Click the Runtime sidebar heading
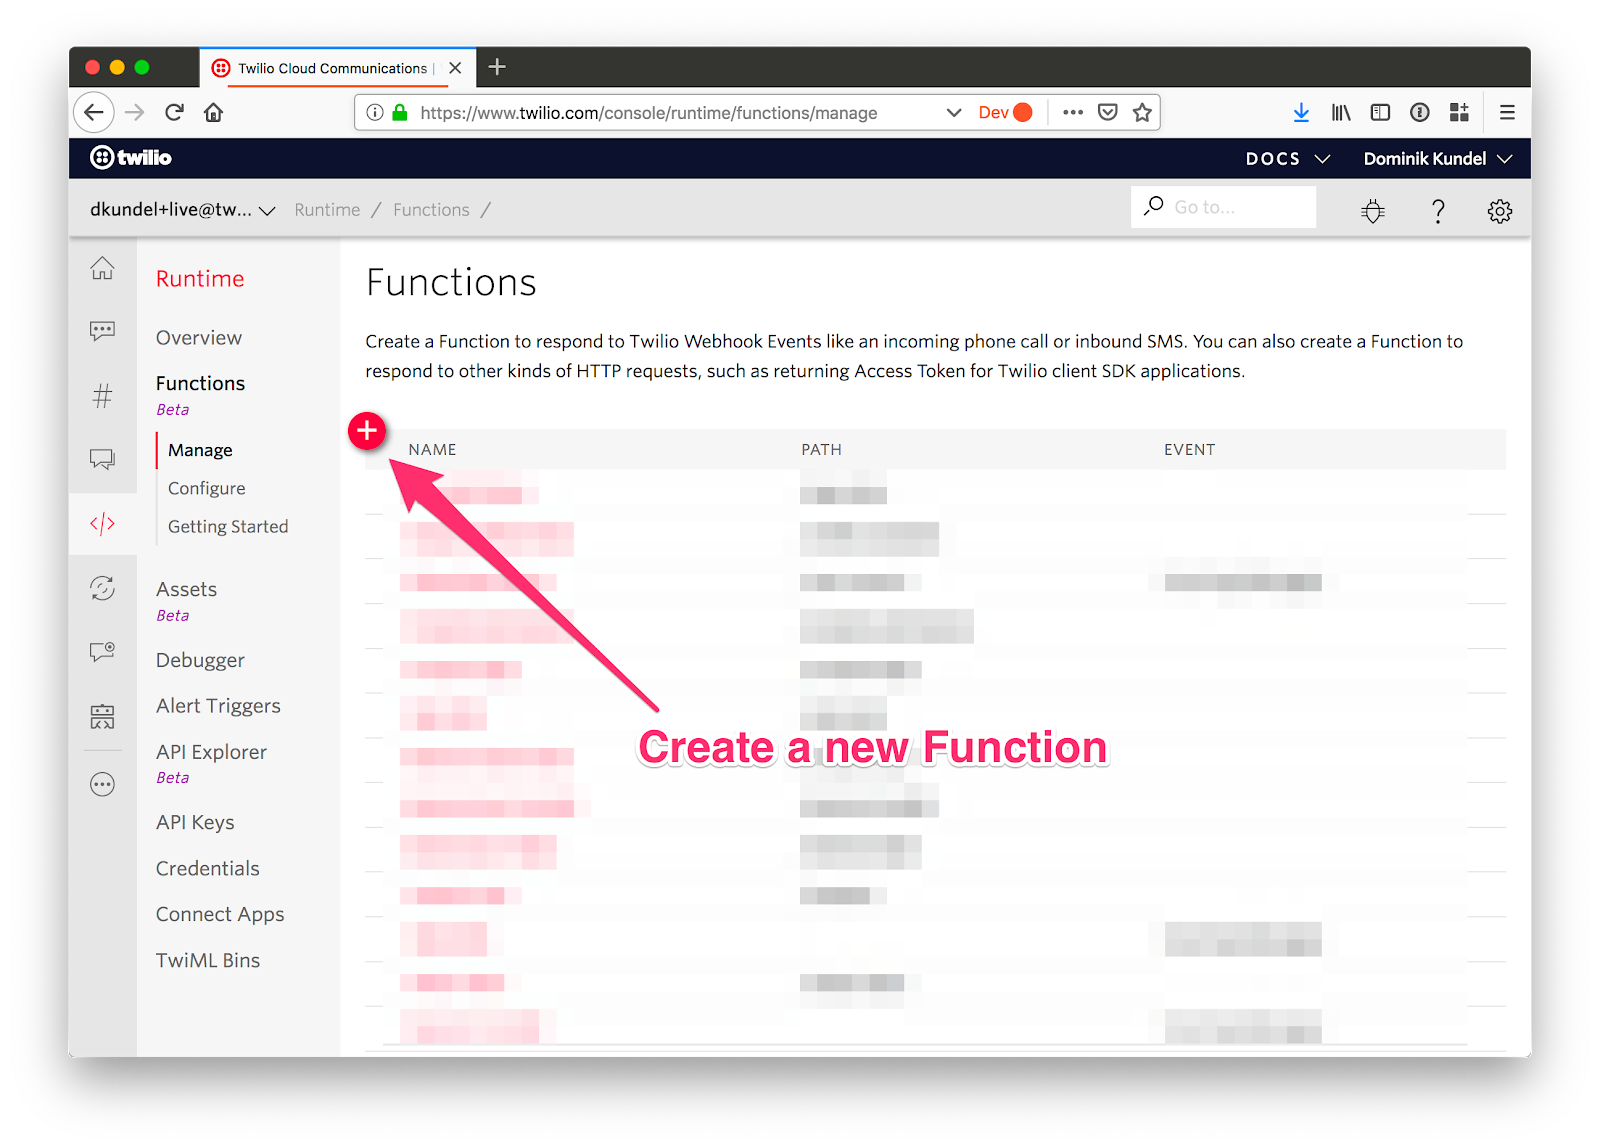1600x1148 pixels. pos(200,279)
